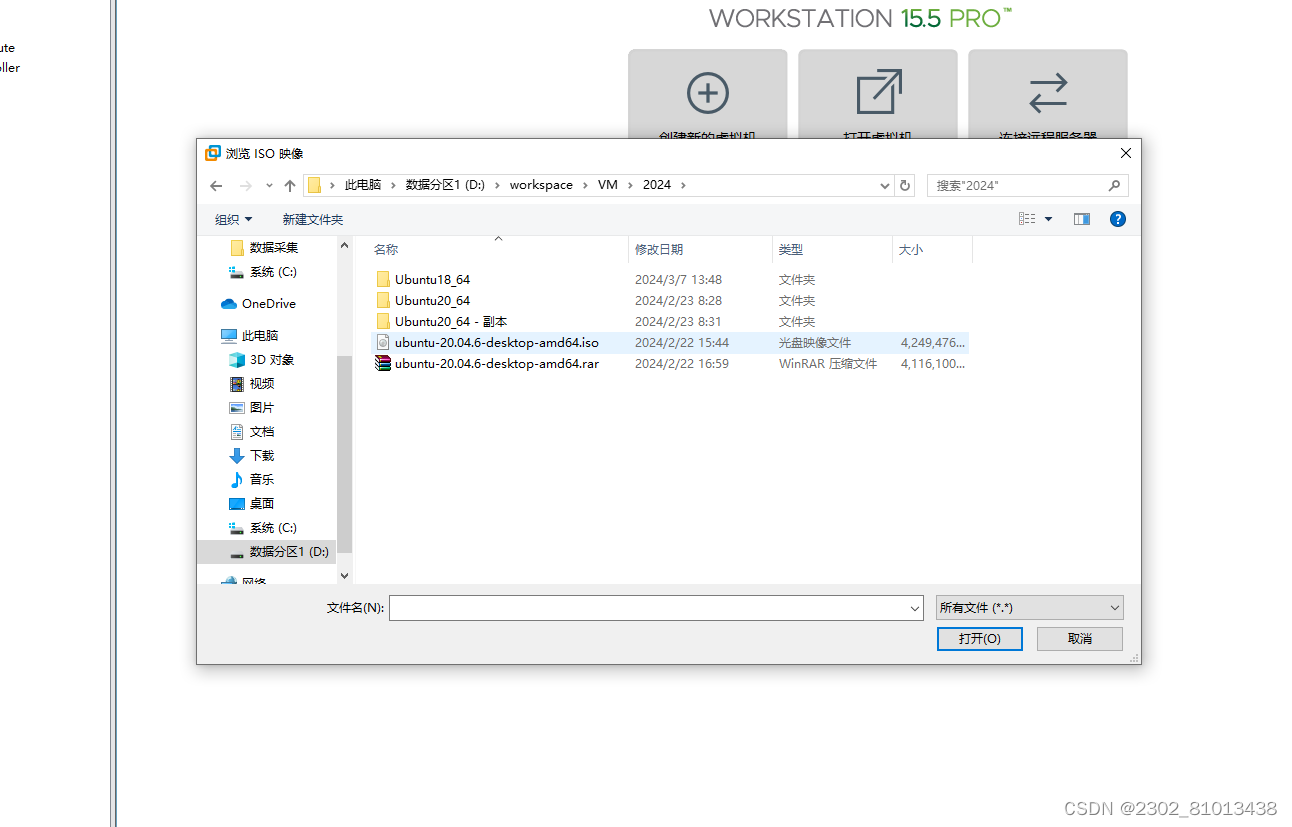Click open virtual machine icon in Workstation

click(x=879, y=92)
